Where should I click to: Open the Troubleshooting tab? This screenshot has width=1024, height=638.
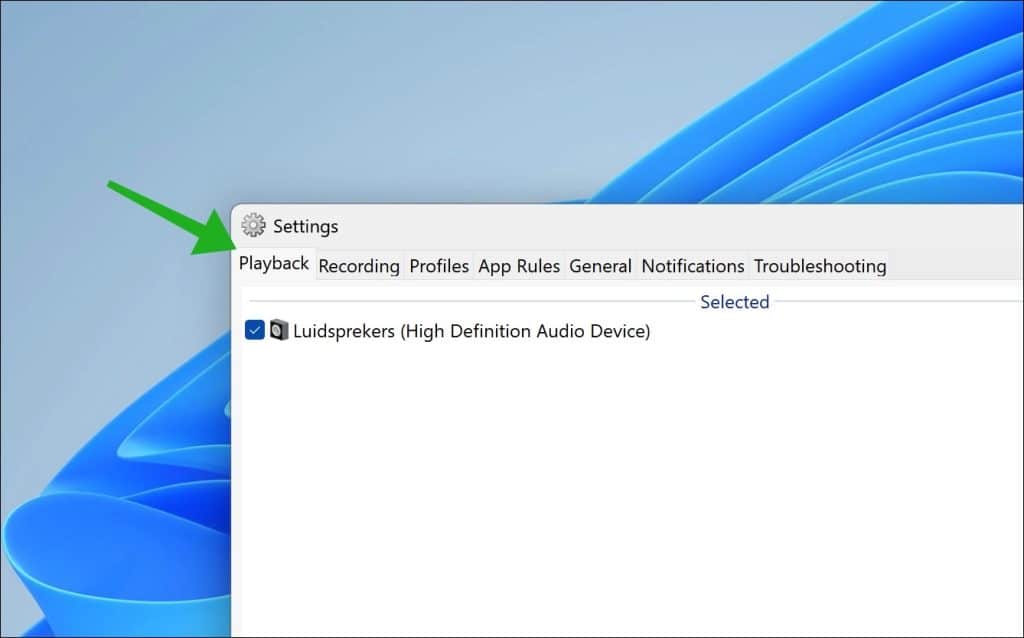tap(820, 266)
